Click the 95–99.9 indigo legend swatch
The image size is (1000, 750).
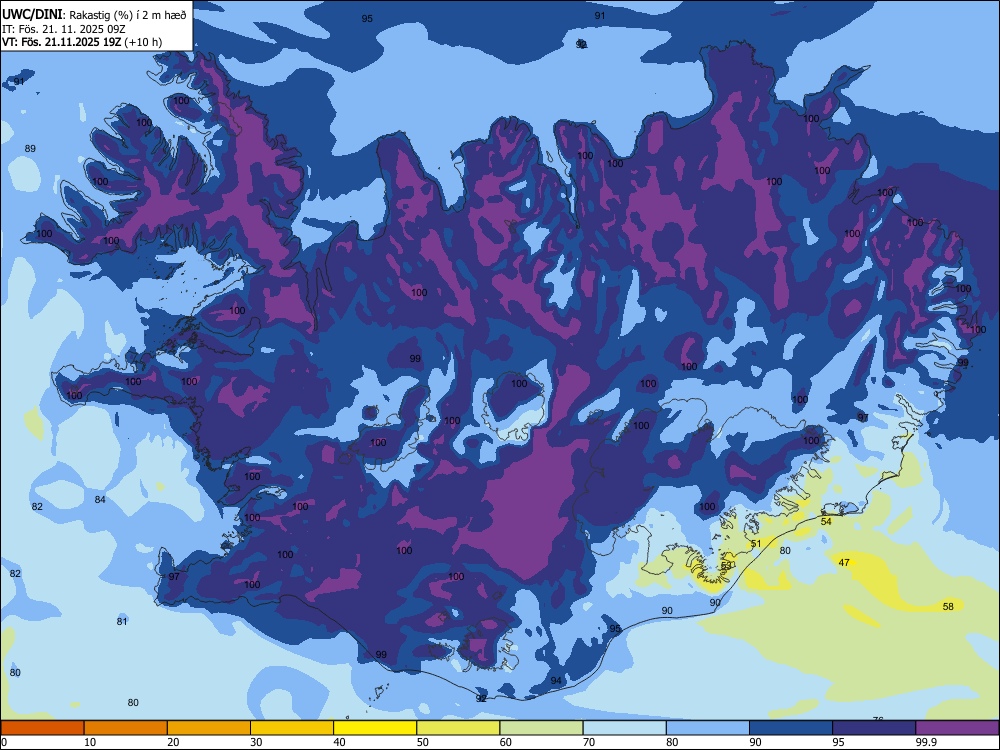click(874, 728)
